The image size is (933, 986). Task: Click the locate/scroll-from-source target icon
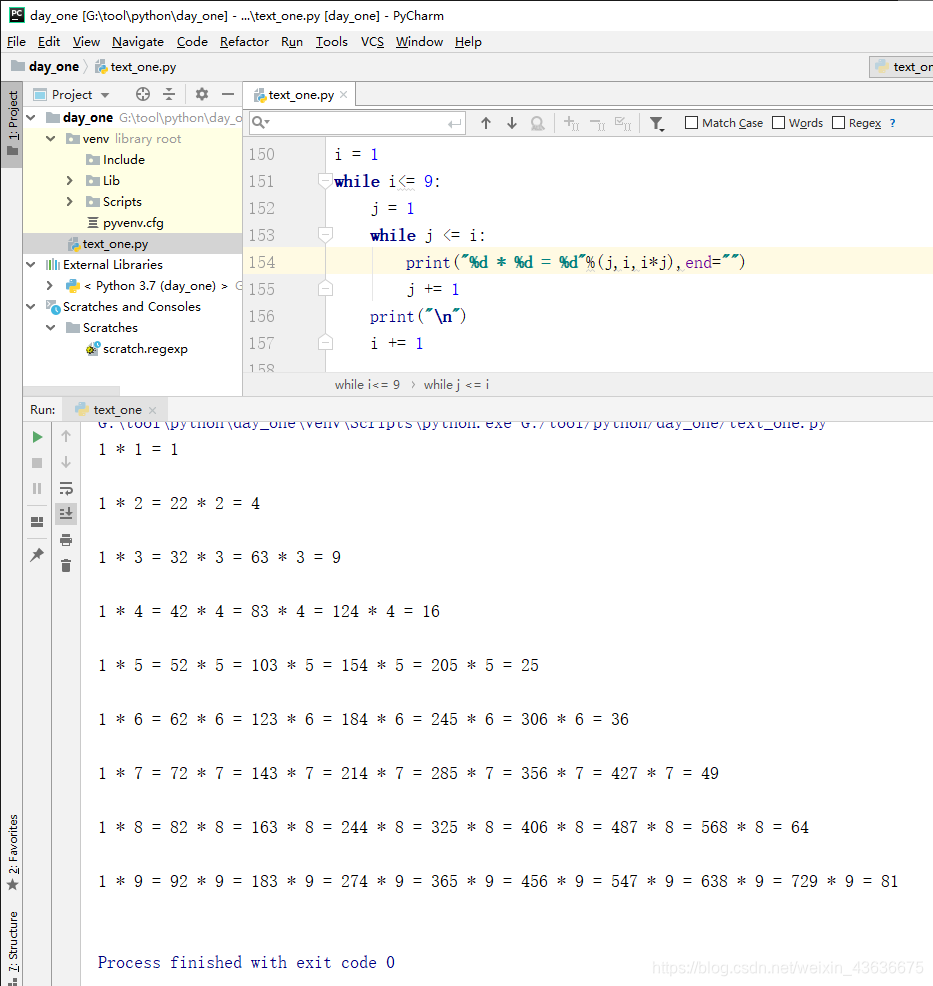[143, 94]
